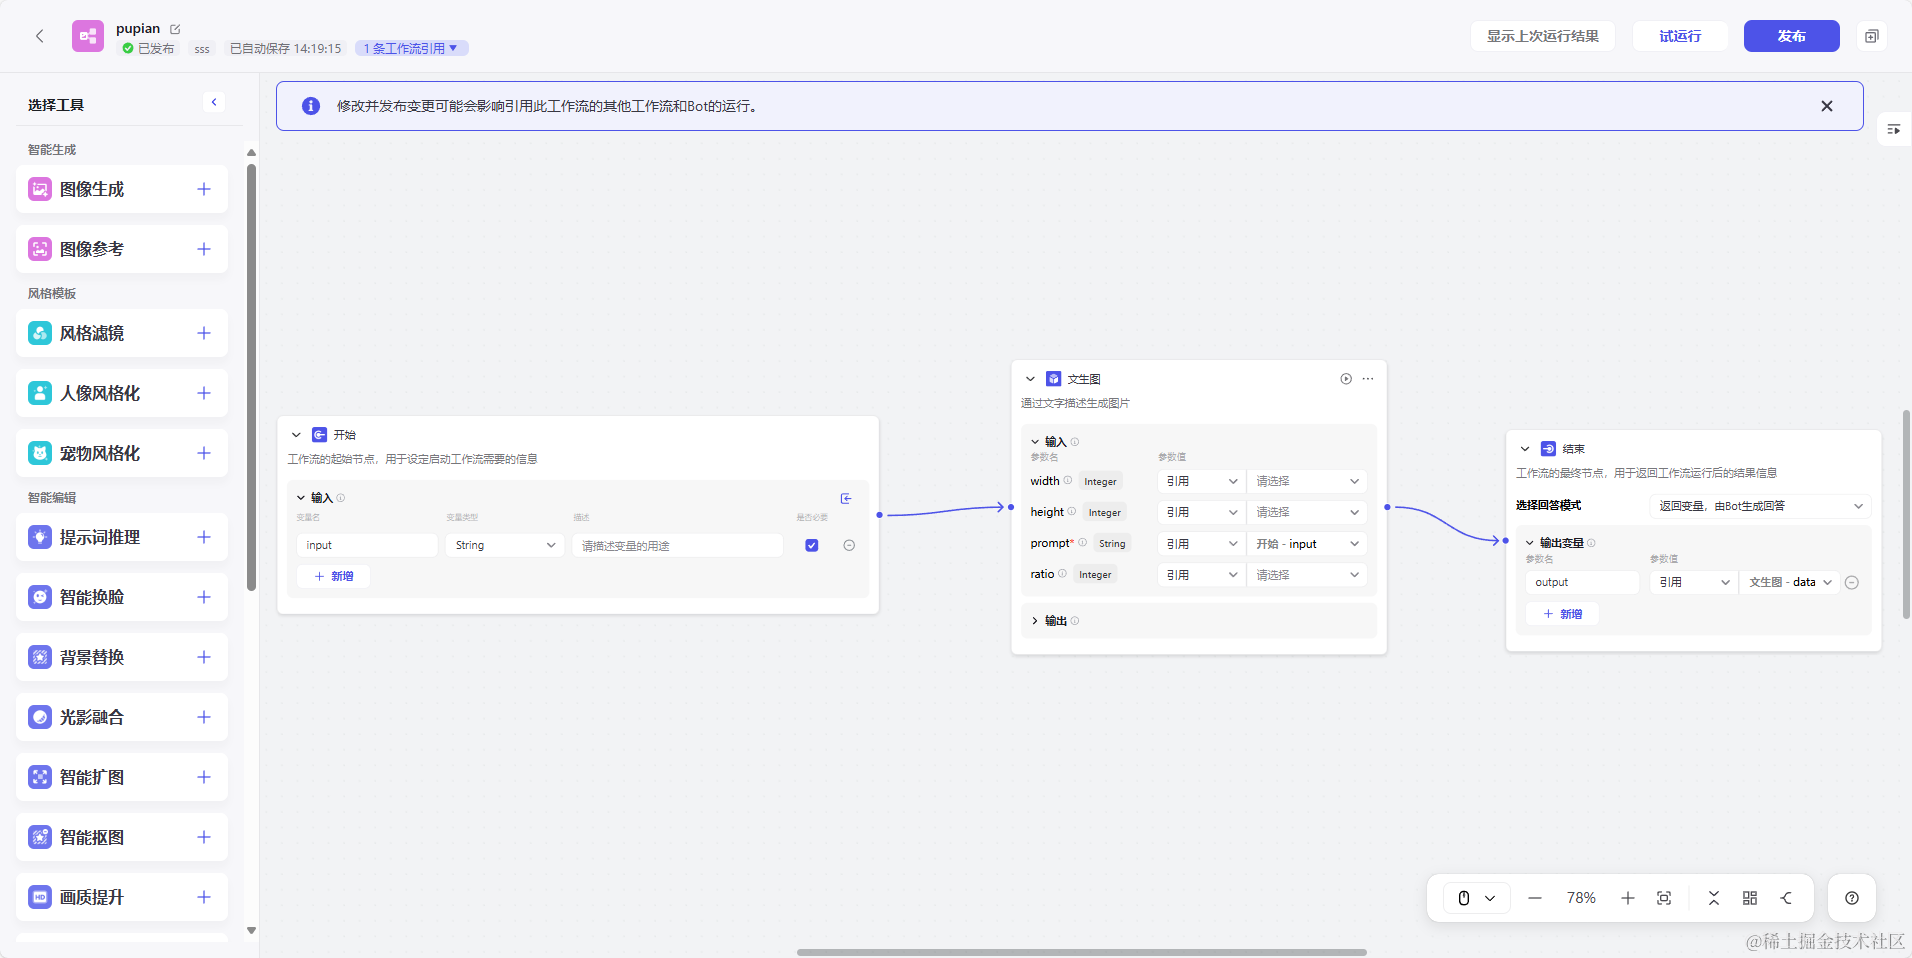Open the help question mark icon
This screenshot has width=1912, height=958.
pos(1852,898)
